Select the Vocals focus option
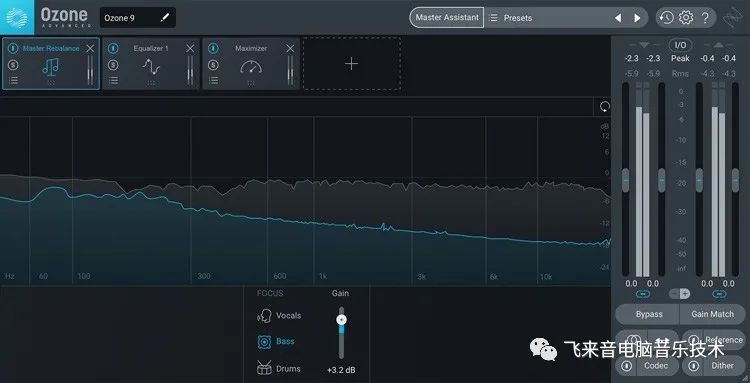Viewport: 750px width, 383px height. 279,316
